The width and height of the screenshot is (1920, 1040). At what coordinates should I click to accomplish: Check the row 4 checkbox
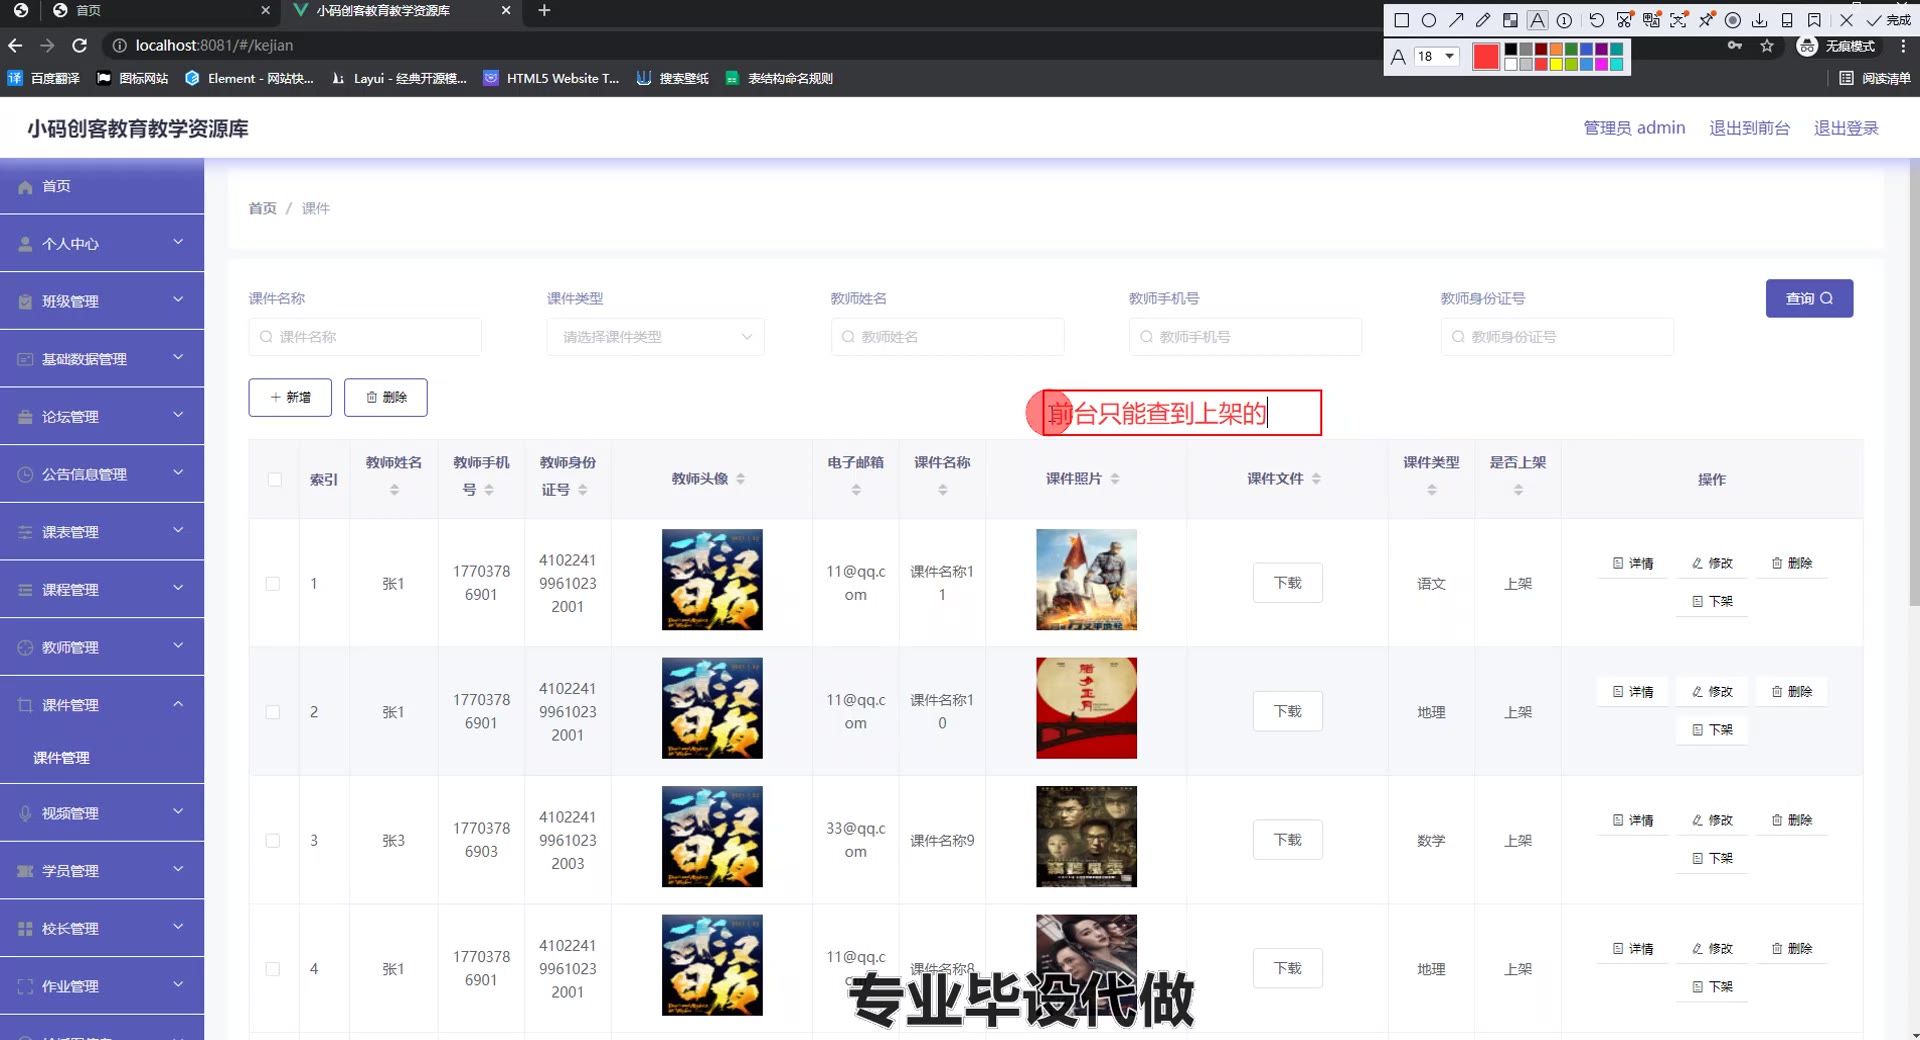click(x=273, y=969)
